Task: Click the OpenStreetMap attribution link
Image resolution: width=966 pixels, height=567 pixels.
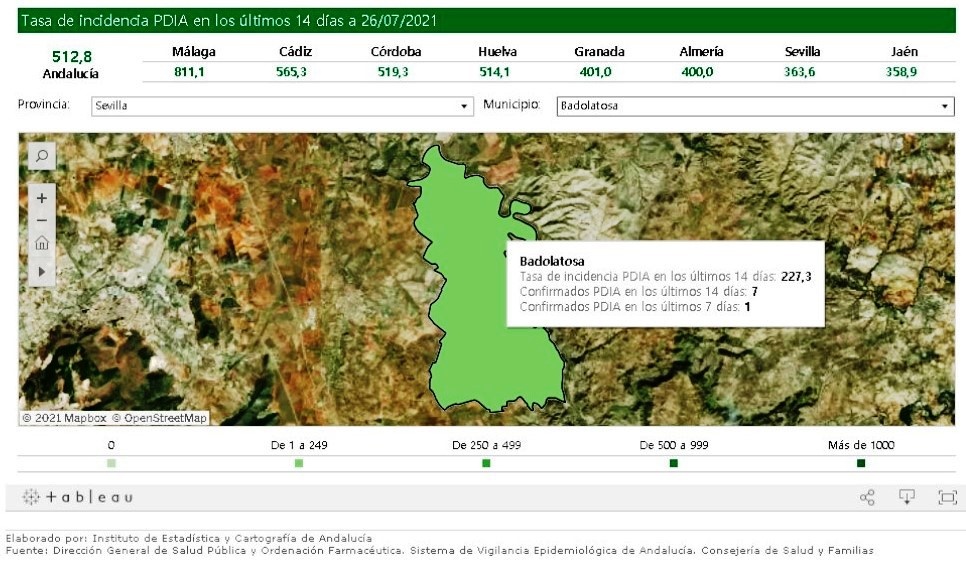Action: tap(160, 418)
